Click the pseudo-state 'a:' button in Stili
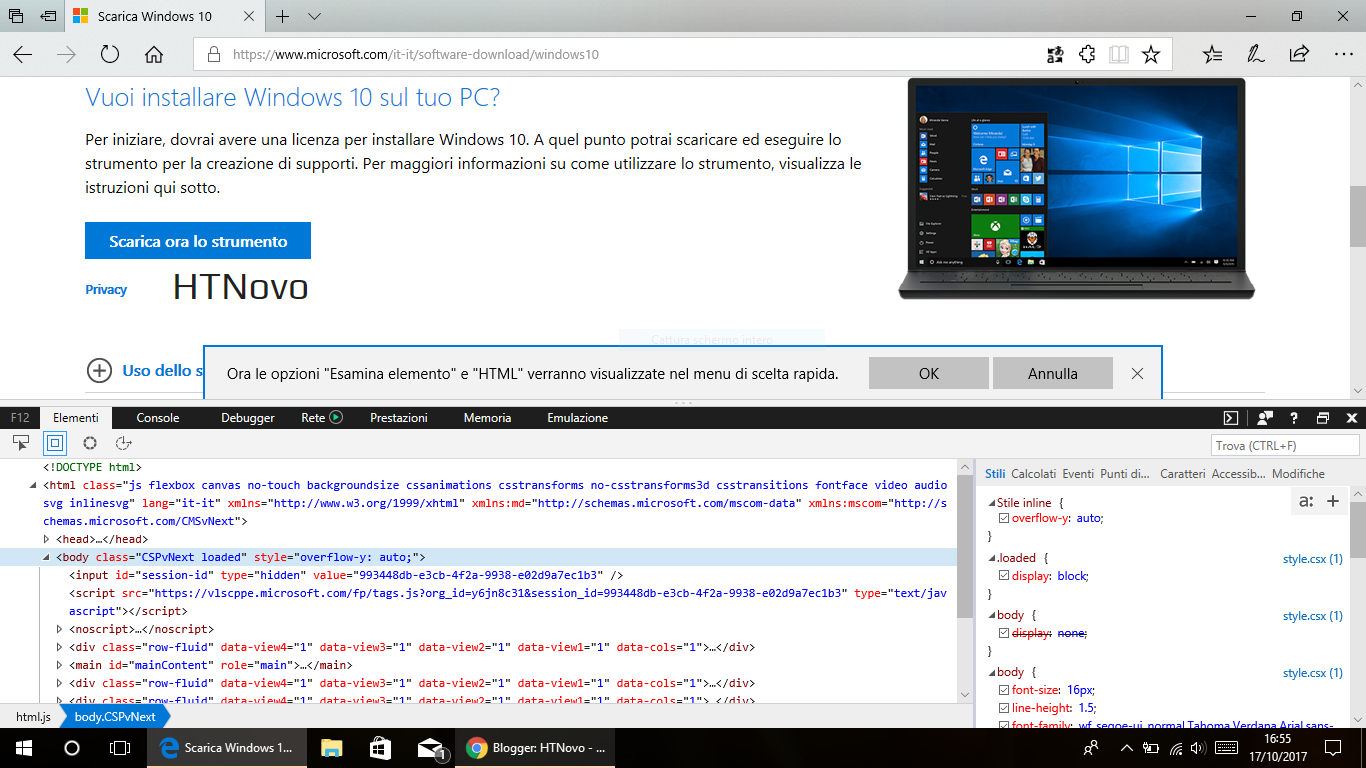This screenshot has height=768, width=1366. (x=1306, y=502)
